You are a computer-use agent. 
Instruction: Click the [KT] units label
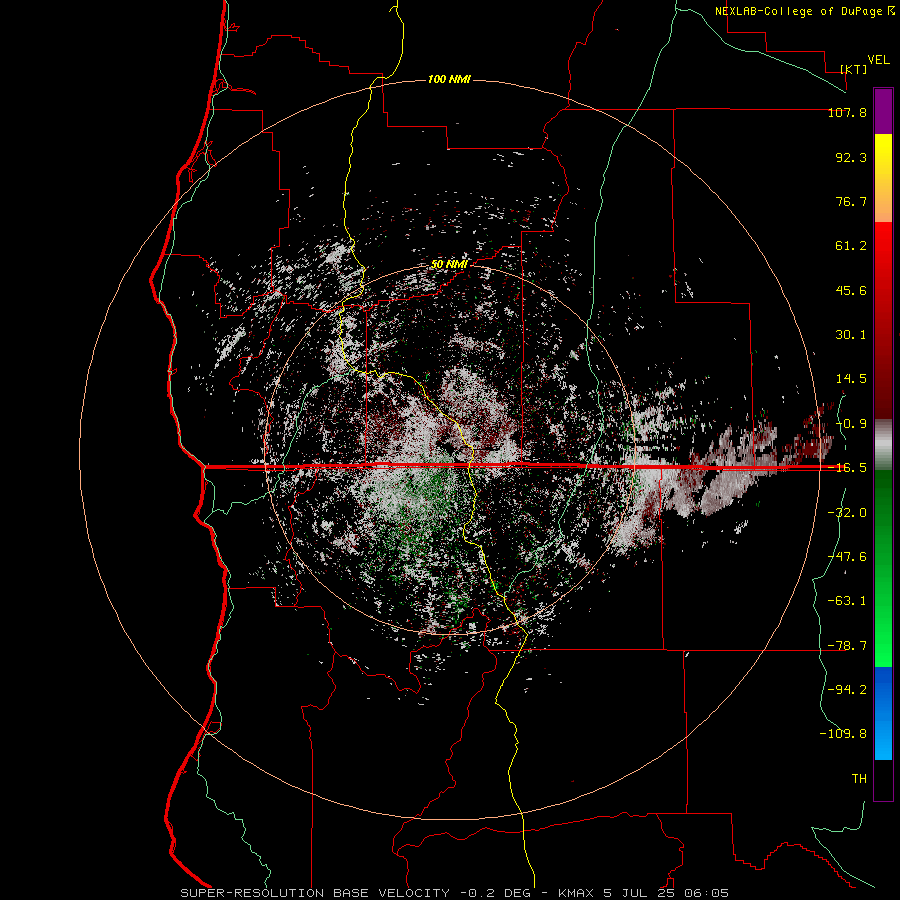854,69
